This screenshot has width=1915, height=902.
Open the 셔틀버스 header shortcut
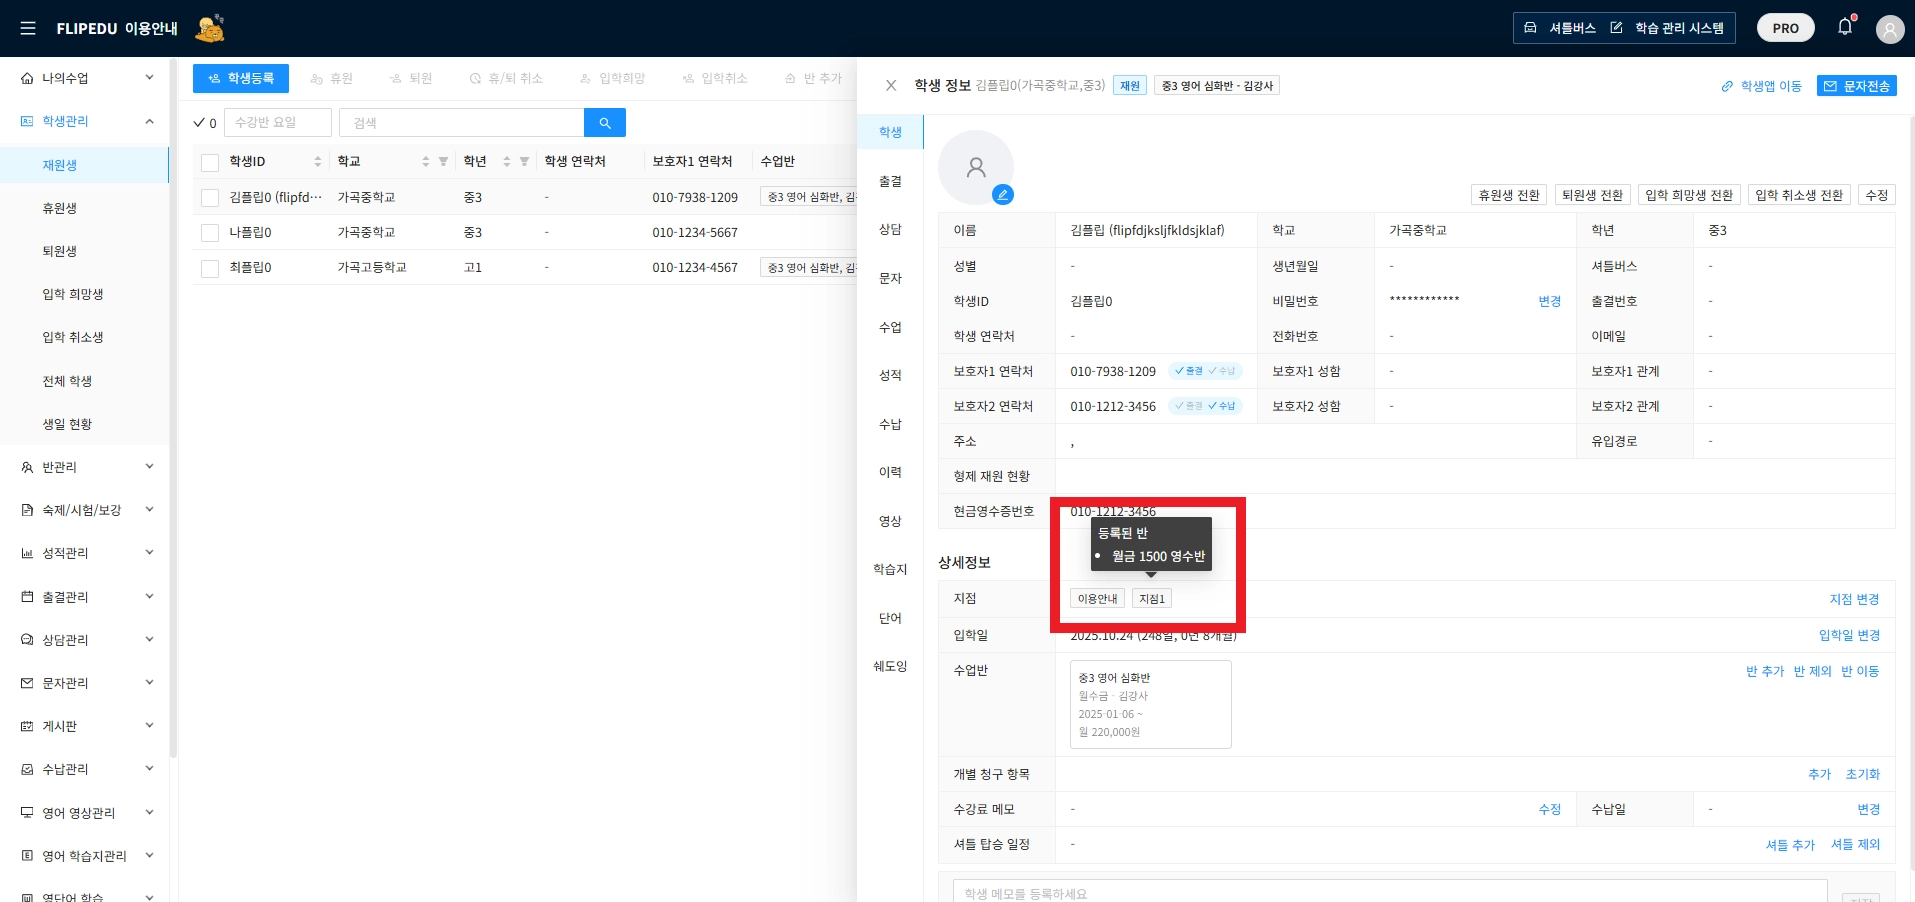[x=1559, y=28]
